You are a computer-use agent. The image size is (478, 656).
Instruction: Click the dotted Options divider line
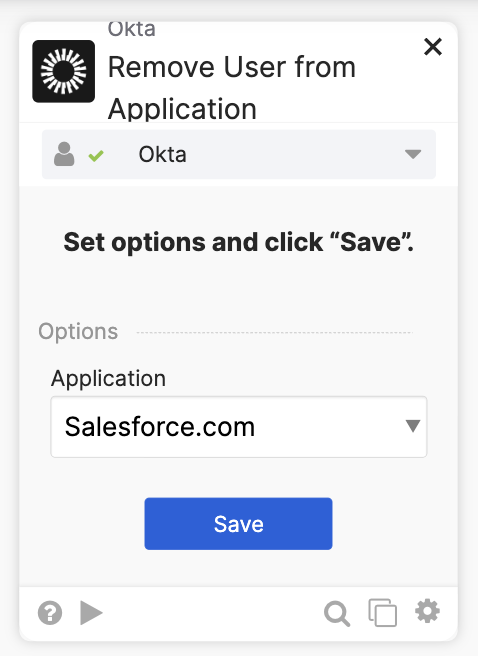coord(275,333)
